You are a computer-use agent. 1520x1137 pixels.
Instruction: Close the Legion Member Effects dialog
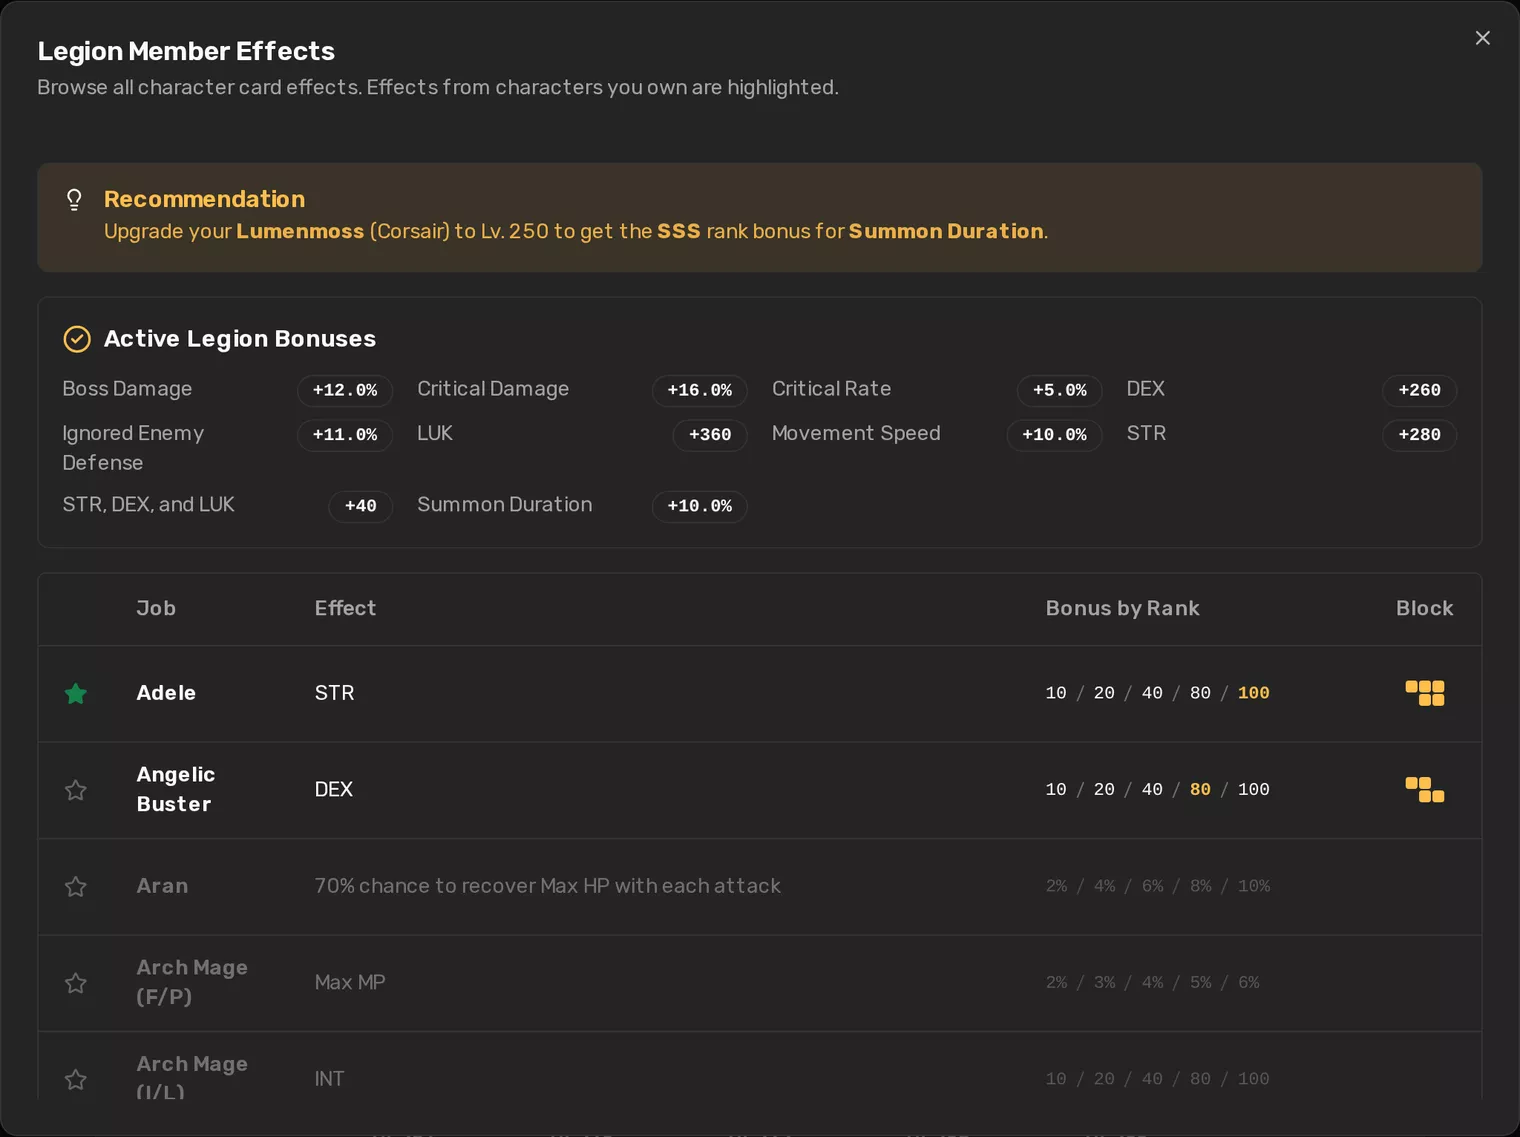(x=1482, y=38)
